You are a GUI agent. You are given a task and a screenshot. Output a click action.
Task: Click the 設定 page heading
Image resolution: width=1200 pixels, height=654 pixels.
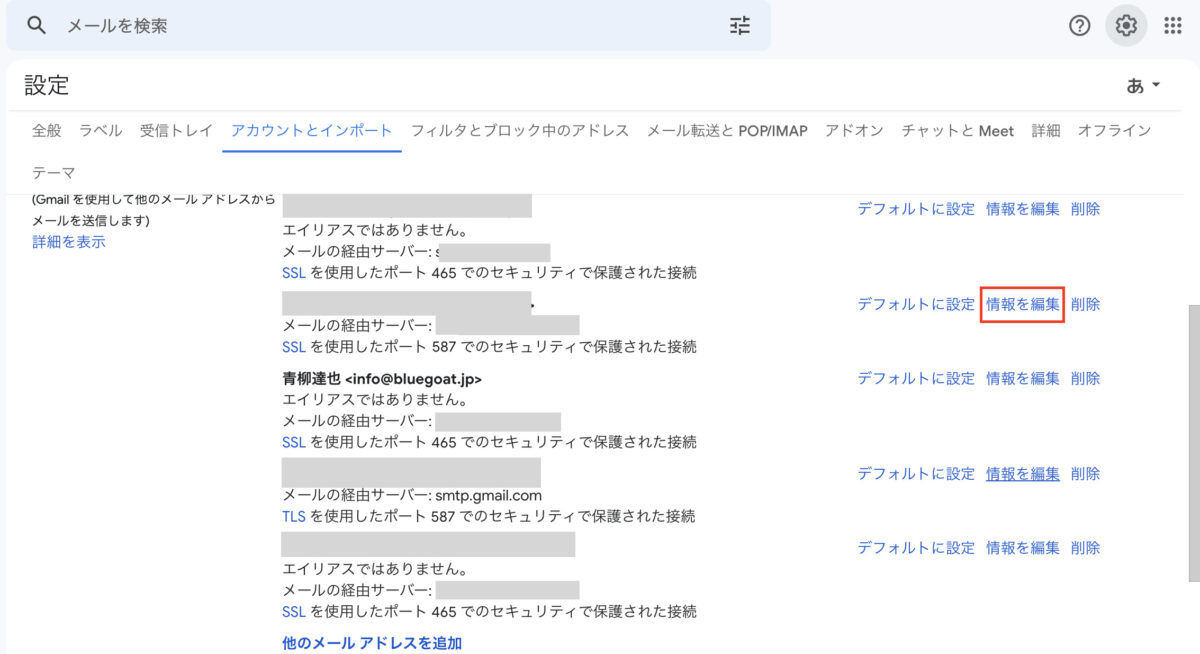pos(47,86)
